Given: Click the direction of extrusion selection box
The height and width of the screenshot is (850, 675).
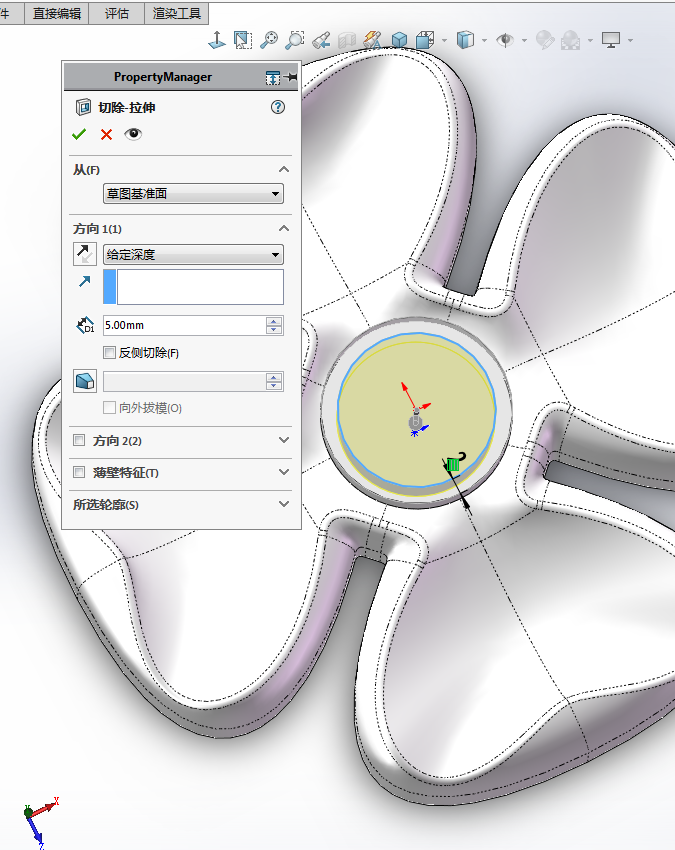Looking at the screenshot, I should 194,287.
